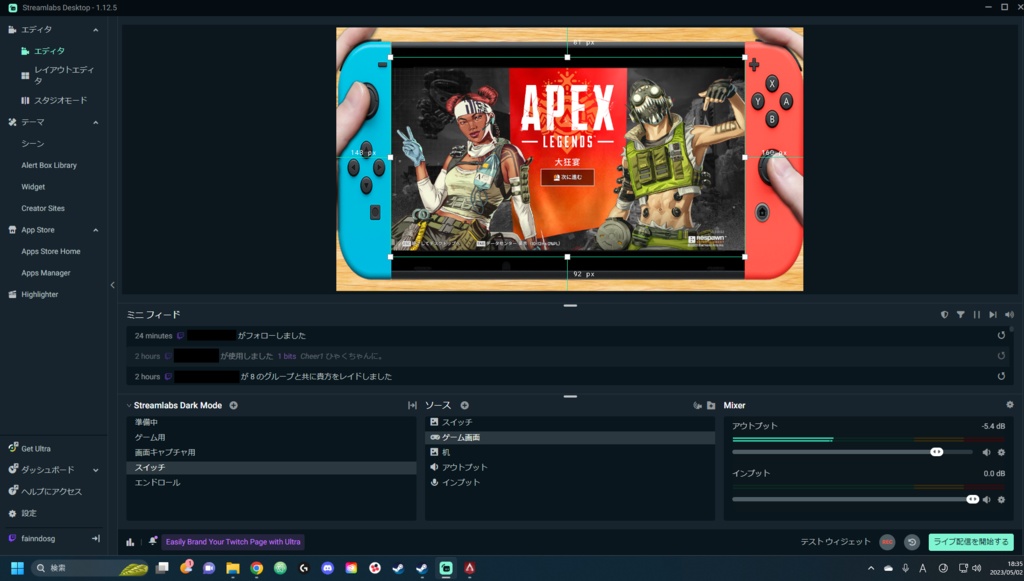
Task: Go to Creator Sites
Action: point(43,208)
